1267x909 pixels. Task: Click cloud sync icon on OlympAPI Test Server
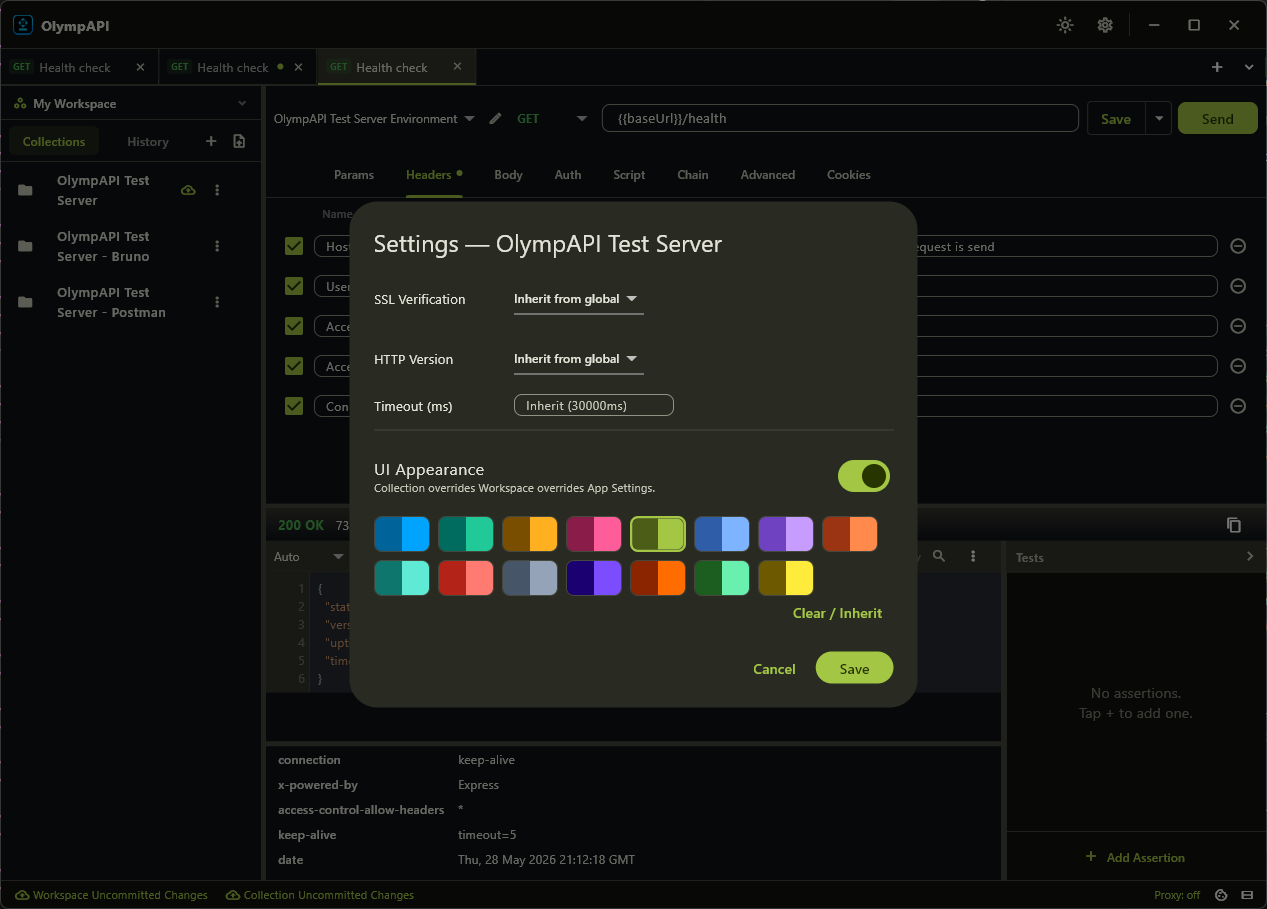pyautogui.click(x=188, y=190)
